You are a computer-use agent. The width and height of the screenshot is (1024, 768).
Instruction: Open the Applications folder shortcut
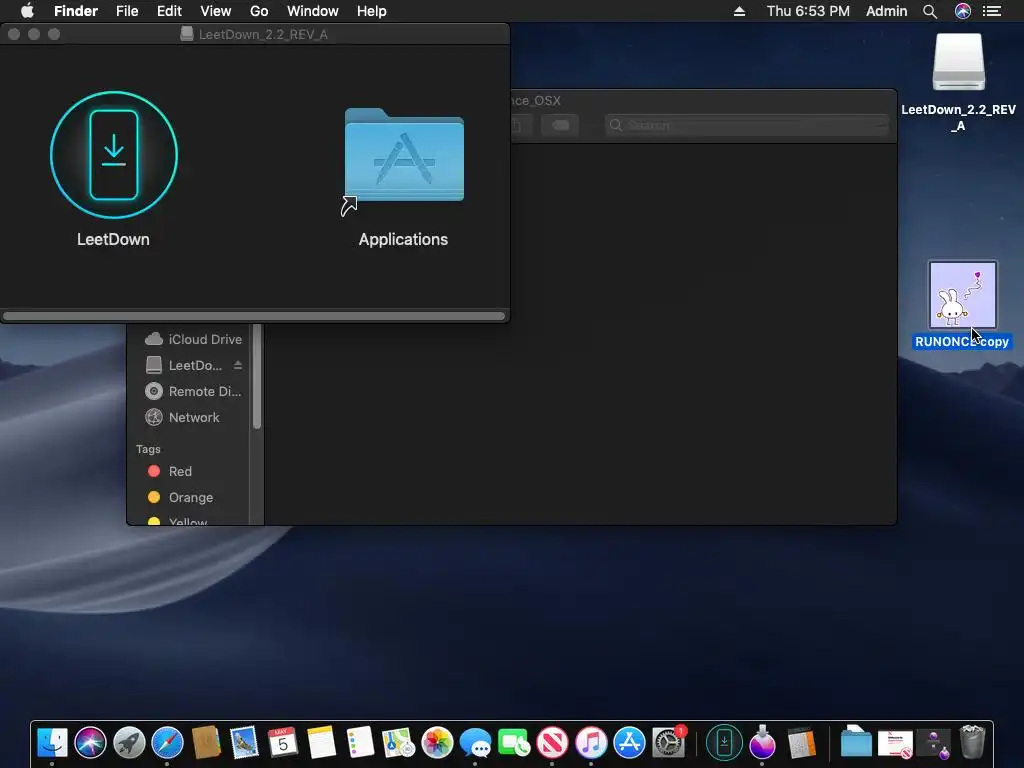click(x=404, y=157)
